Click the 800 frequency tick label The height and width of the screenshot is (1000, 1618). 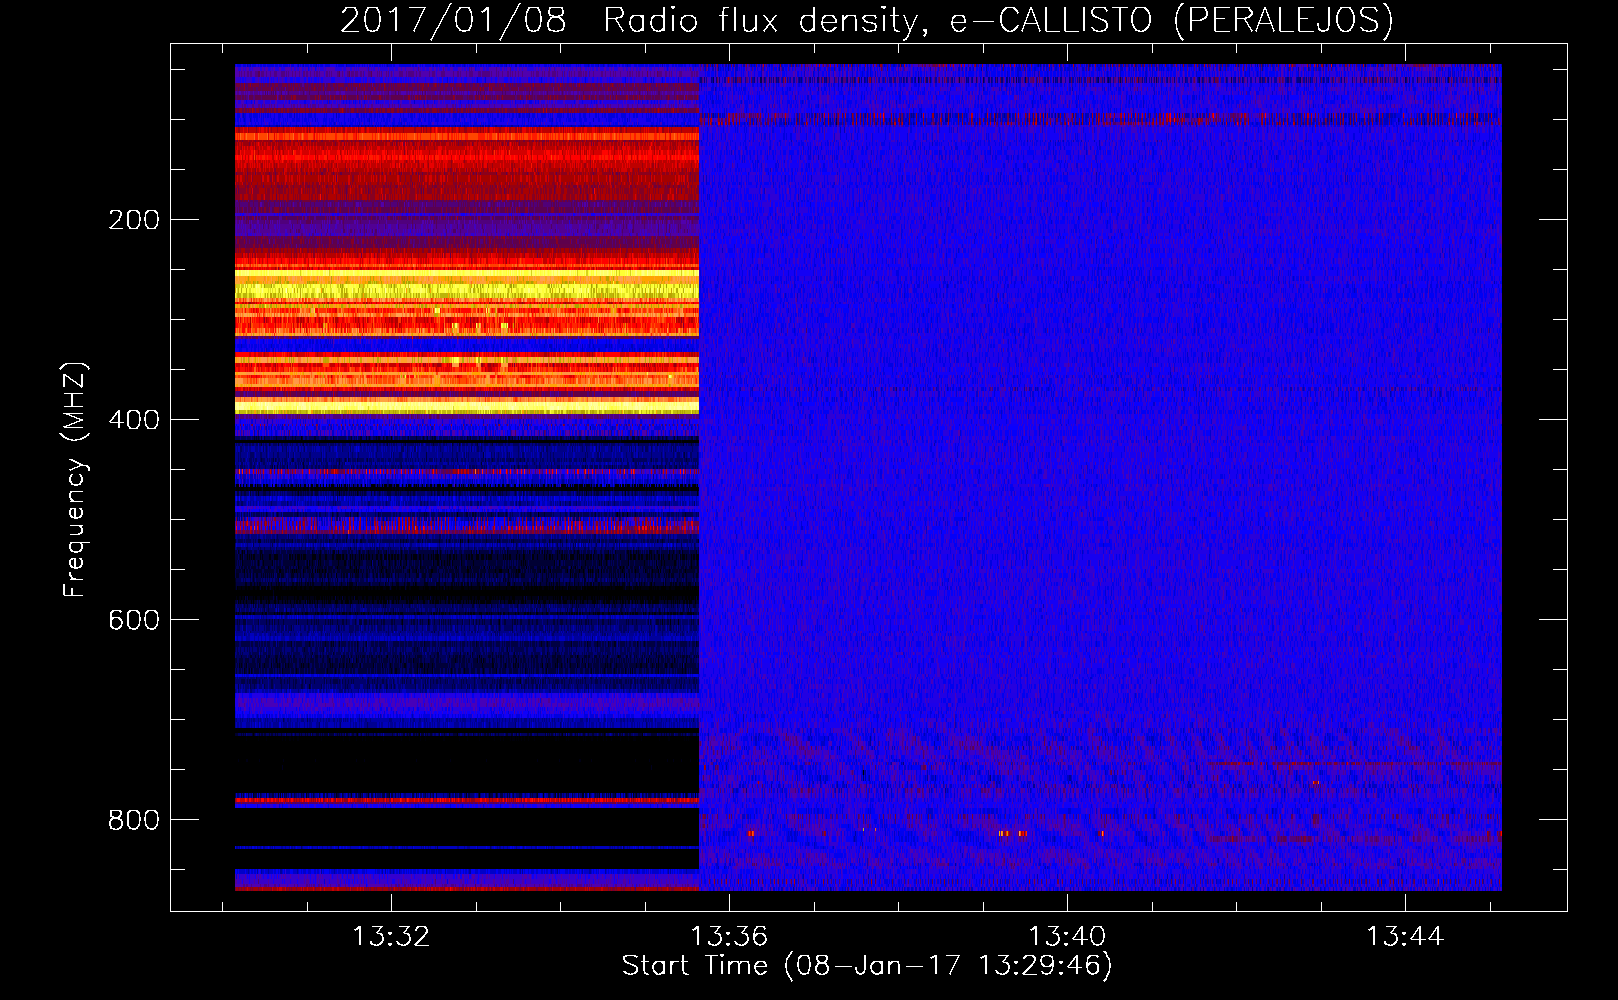tap(134, 820)
